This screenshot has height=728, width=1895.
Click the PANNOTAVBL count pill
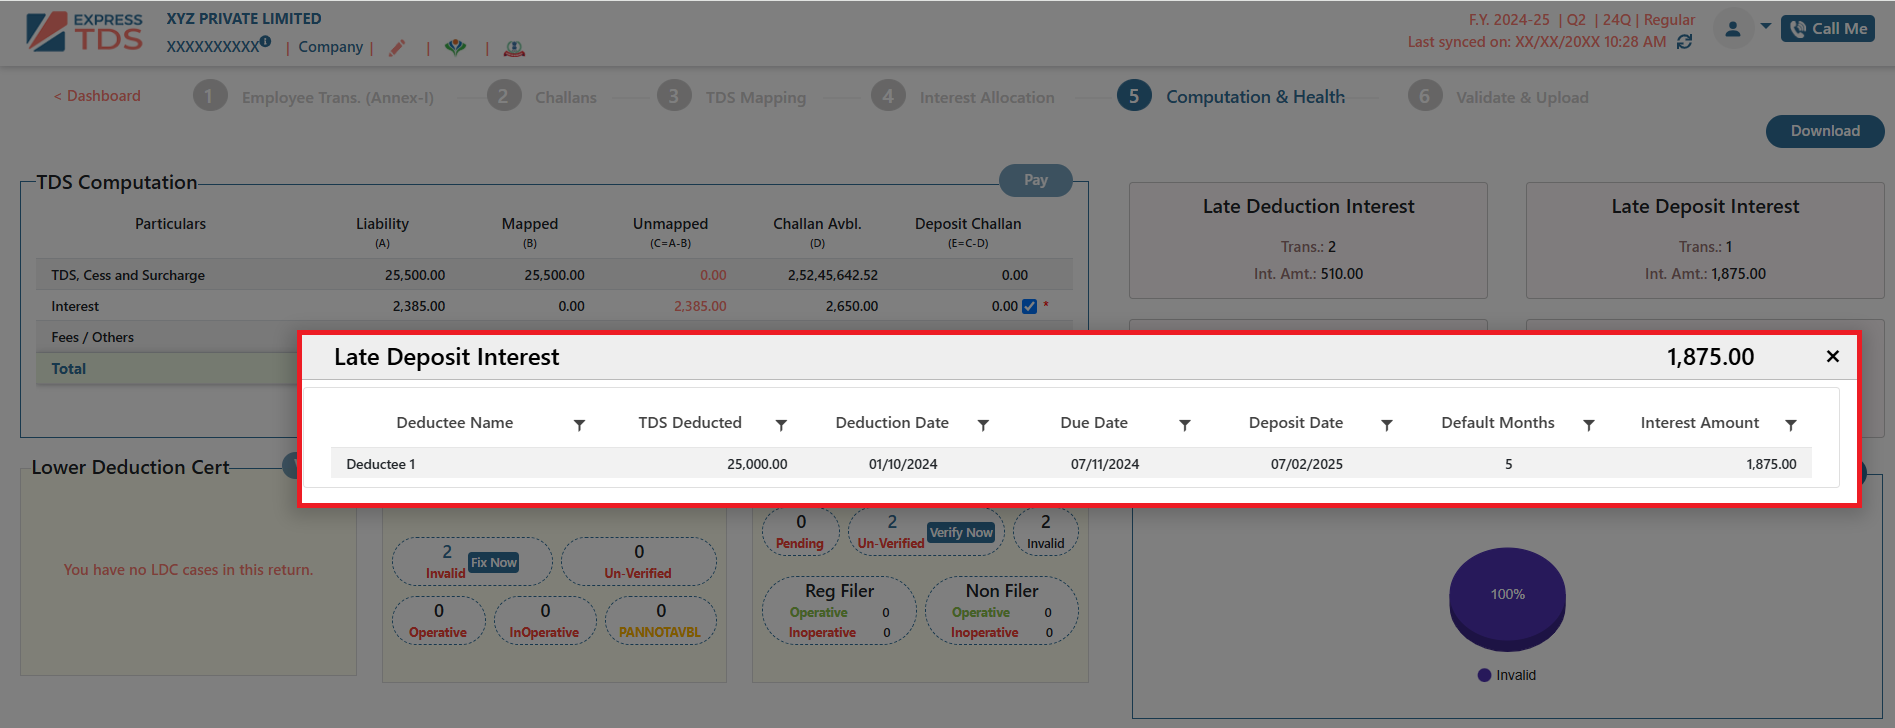click(x=660, y=621)
